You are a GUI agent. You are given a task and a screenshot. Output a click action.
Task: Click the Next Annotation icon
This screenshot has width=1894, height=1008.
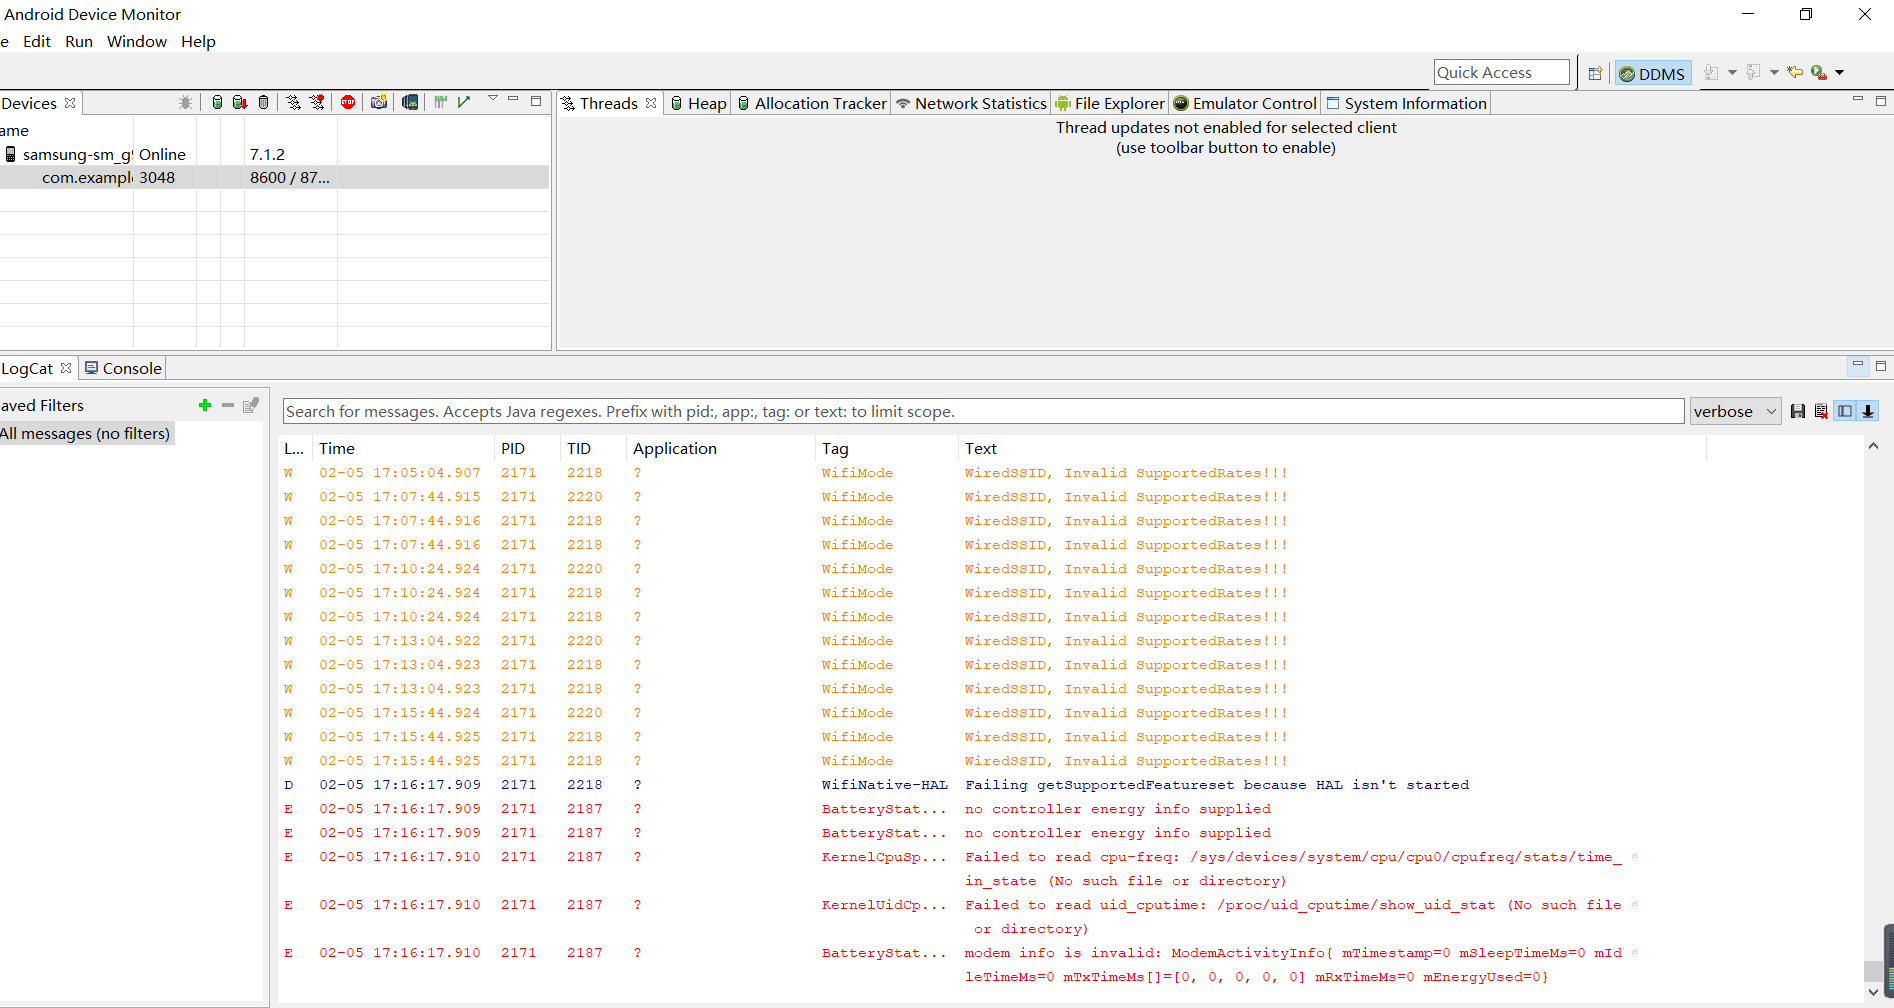point(1712,72)
